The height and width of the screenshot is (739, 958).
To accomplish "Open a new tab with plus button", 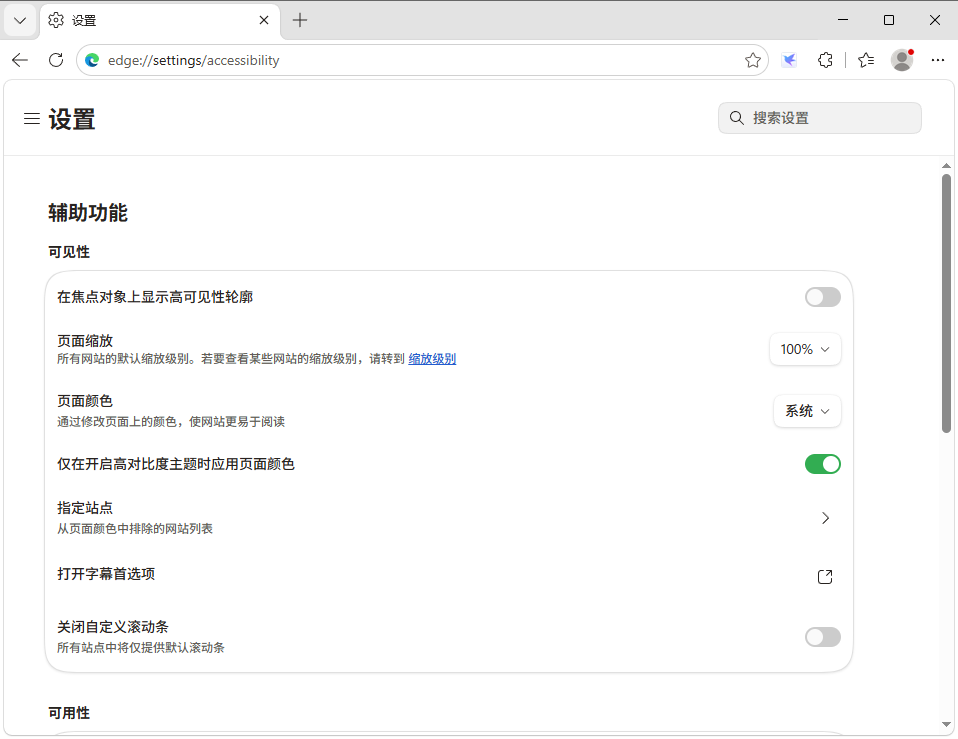I will point(300,20).
